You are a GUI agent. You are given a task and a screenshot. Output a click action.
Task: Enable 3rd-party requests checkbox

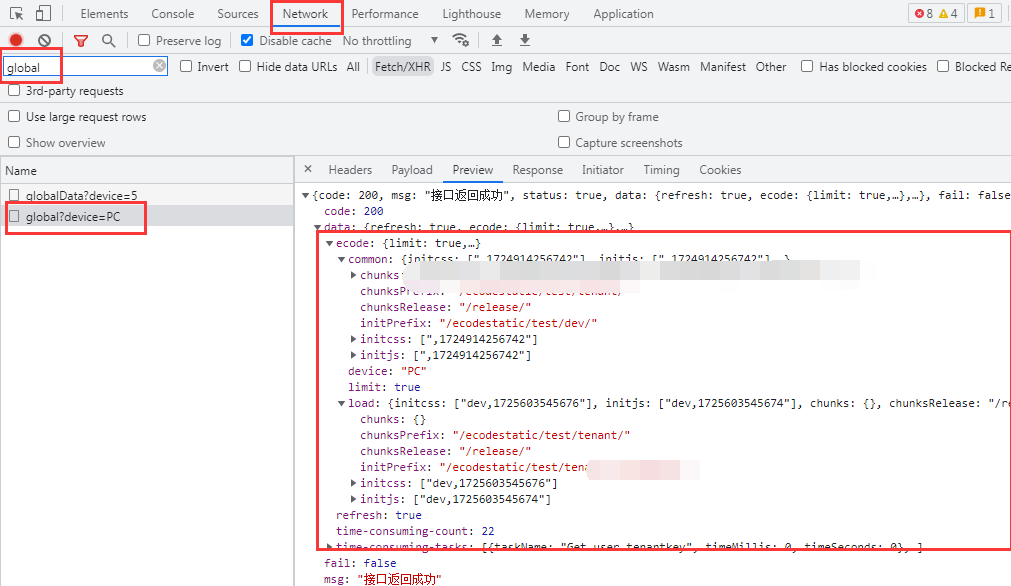pyautogui.click(x=14, y=91)
